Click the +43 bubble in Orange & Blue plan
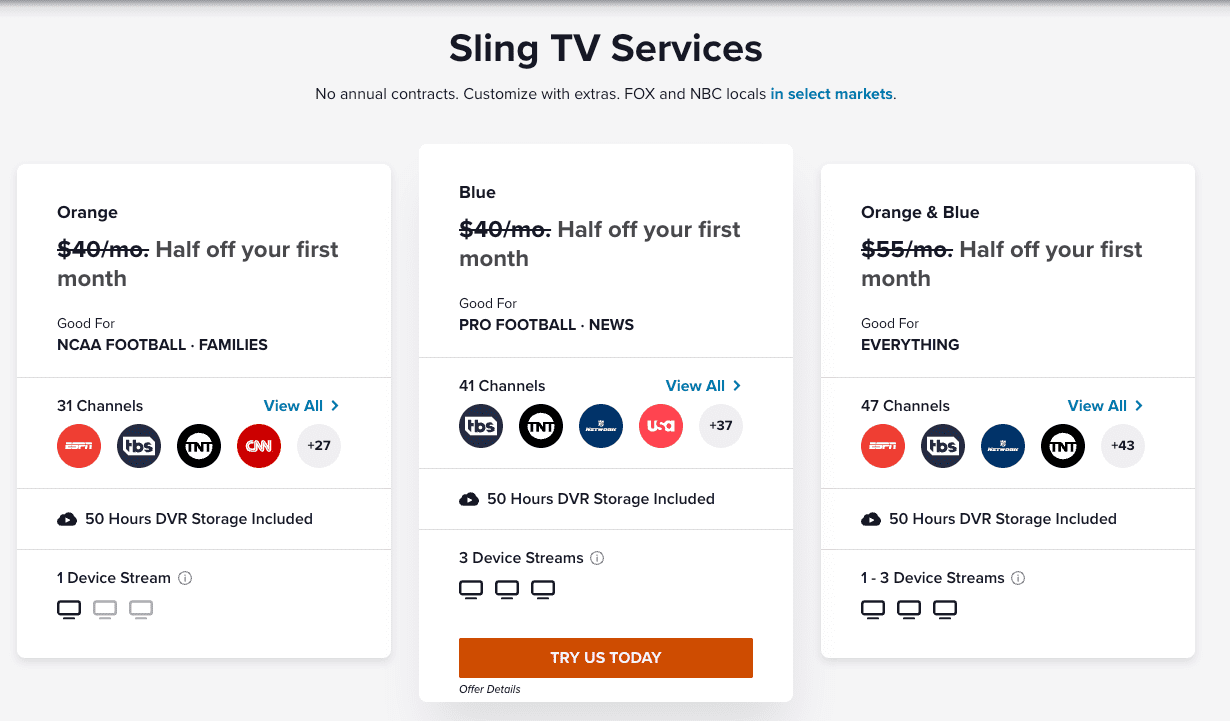The image size is (1230, 721). tap(1123, 446)
